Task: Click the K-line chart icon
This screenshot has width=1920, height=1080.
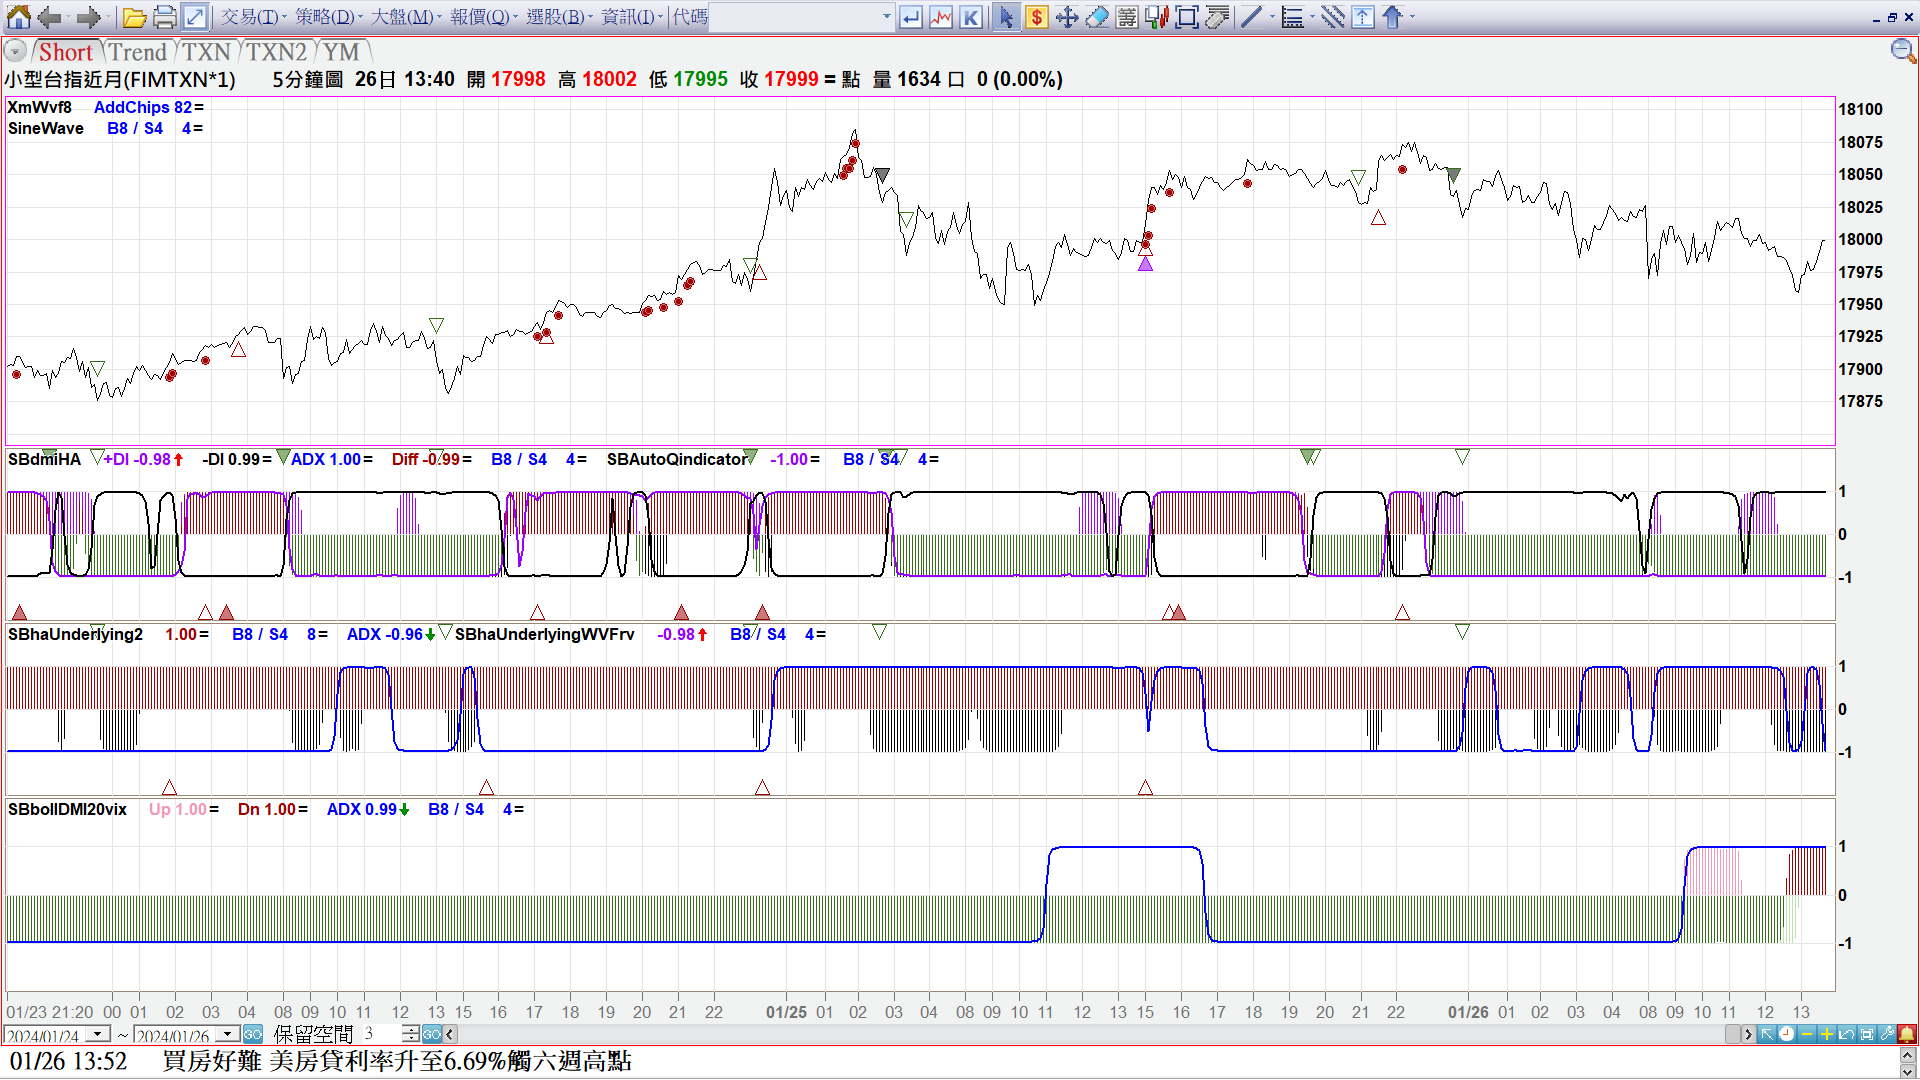Action: pyautogui.click(x=970, y=17)
